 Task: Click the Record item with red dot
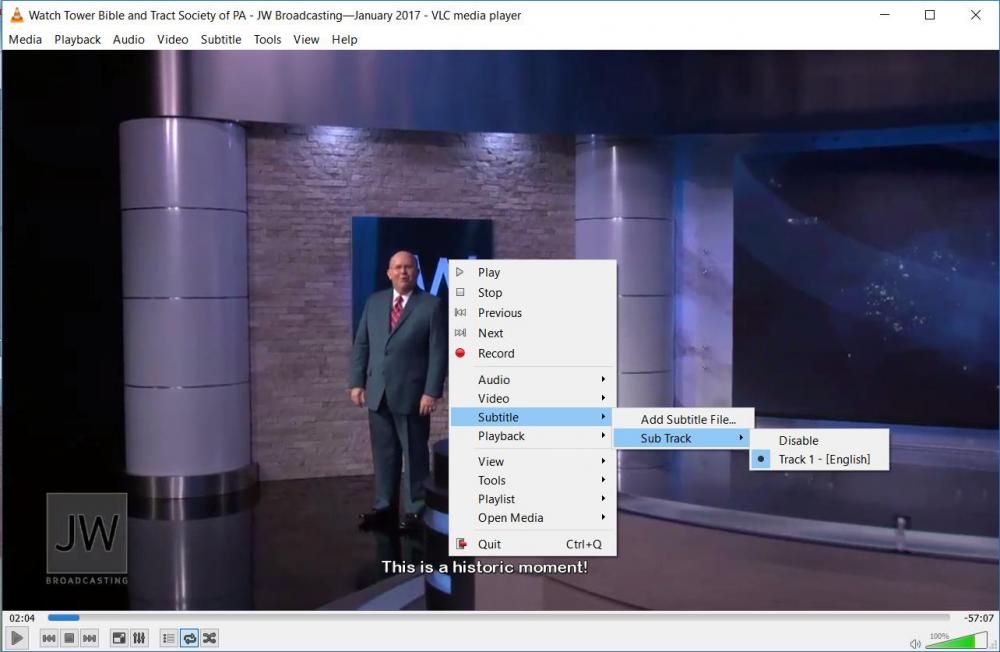(496, 353)
